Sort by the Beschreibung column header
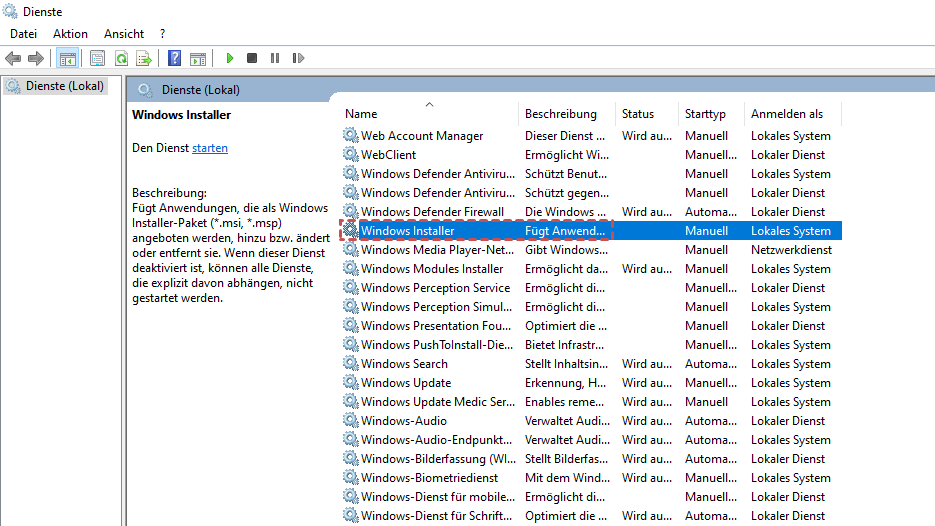 (x=561, y=114)
